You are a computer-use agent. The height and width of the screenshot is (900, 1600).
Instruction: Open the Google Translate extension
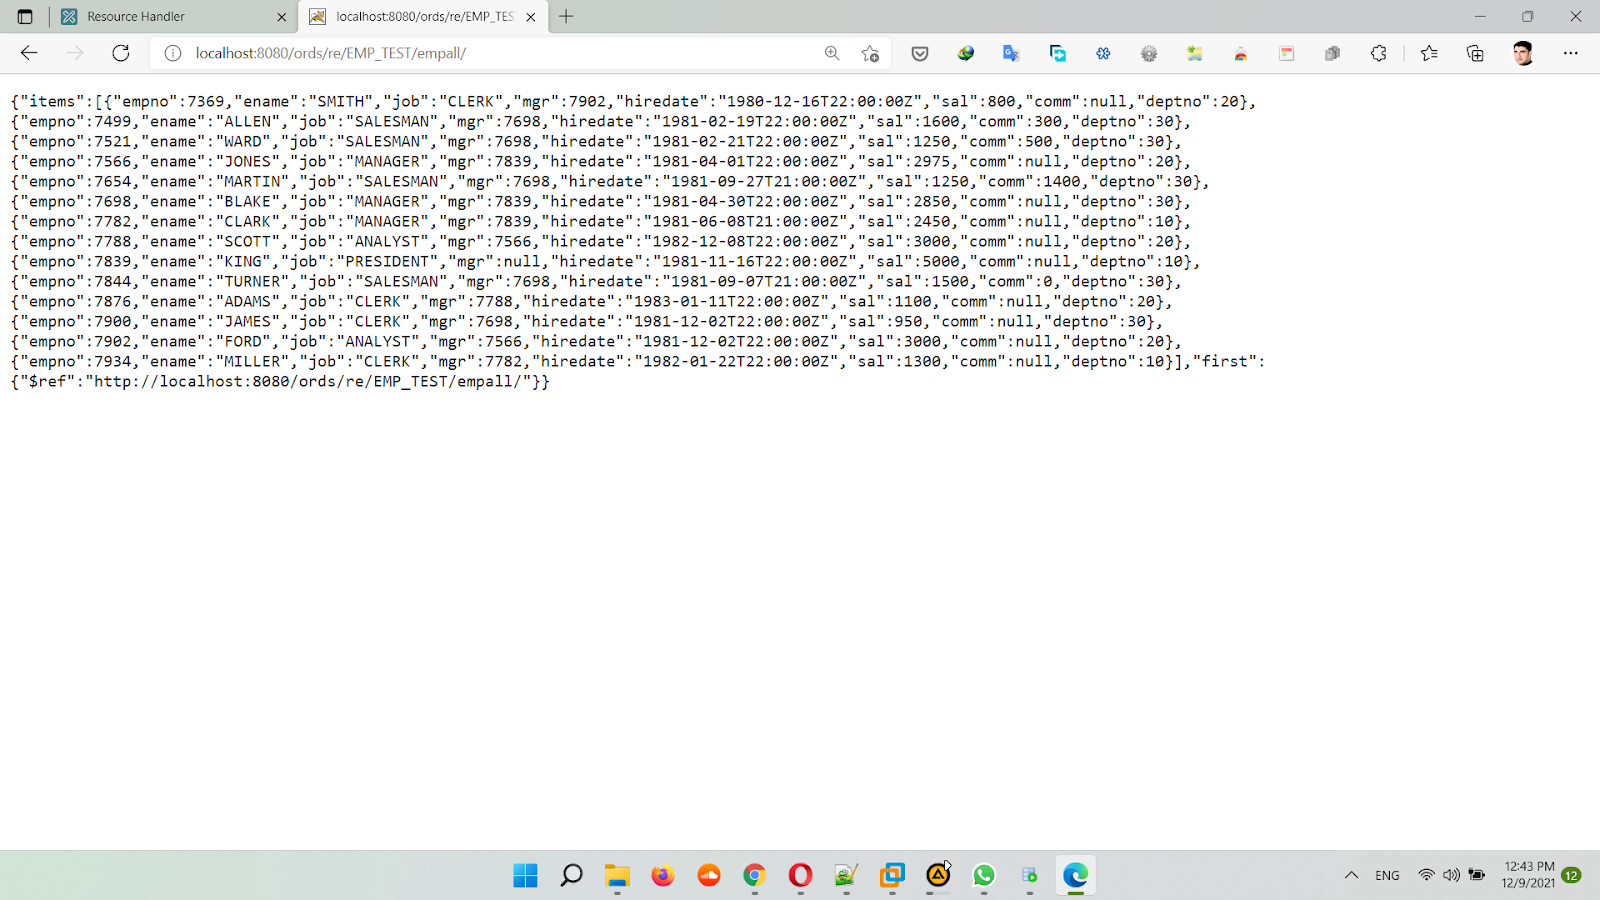coord(1011,54)
